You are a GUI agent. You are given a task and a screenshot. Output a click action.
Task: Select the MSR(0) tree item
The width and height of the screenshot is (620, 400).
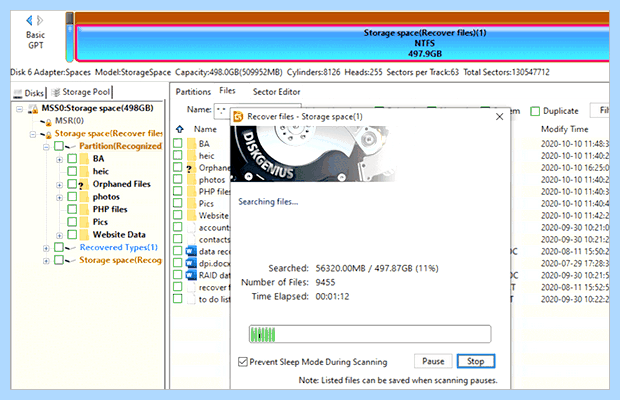tap(69, 121)
